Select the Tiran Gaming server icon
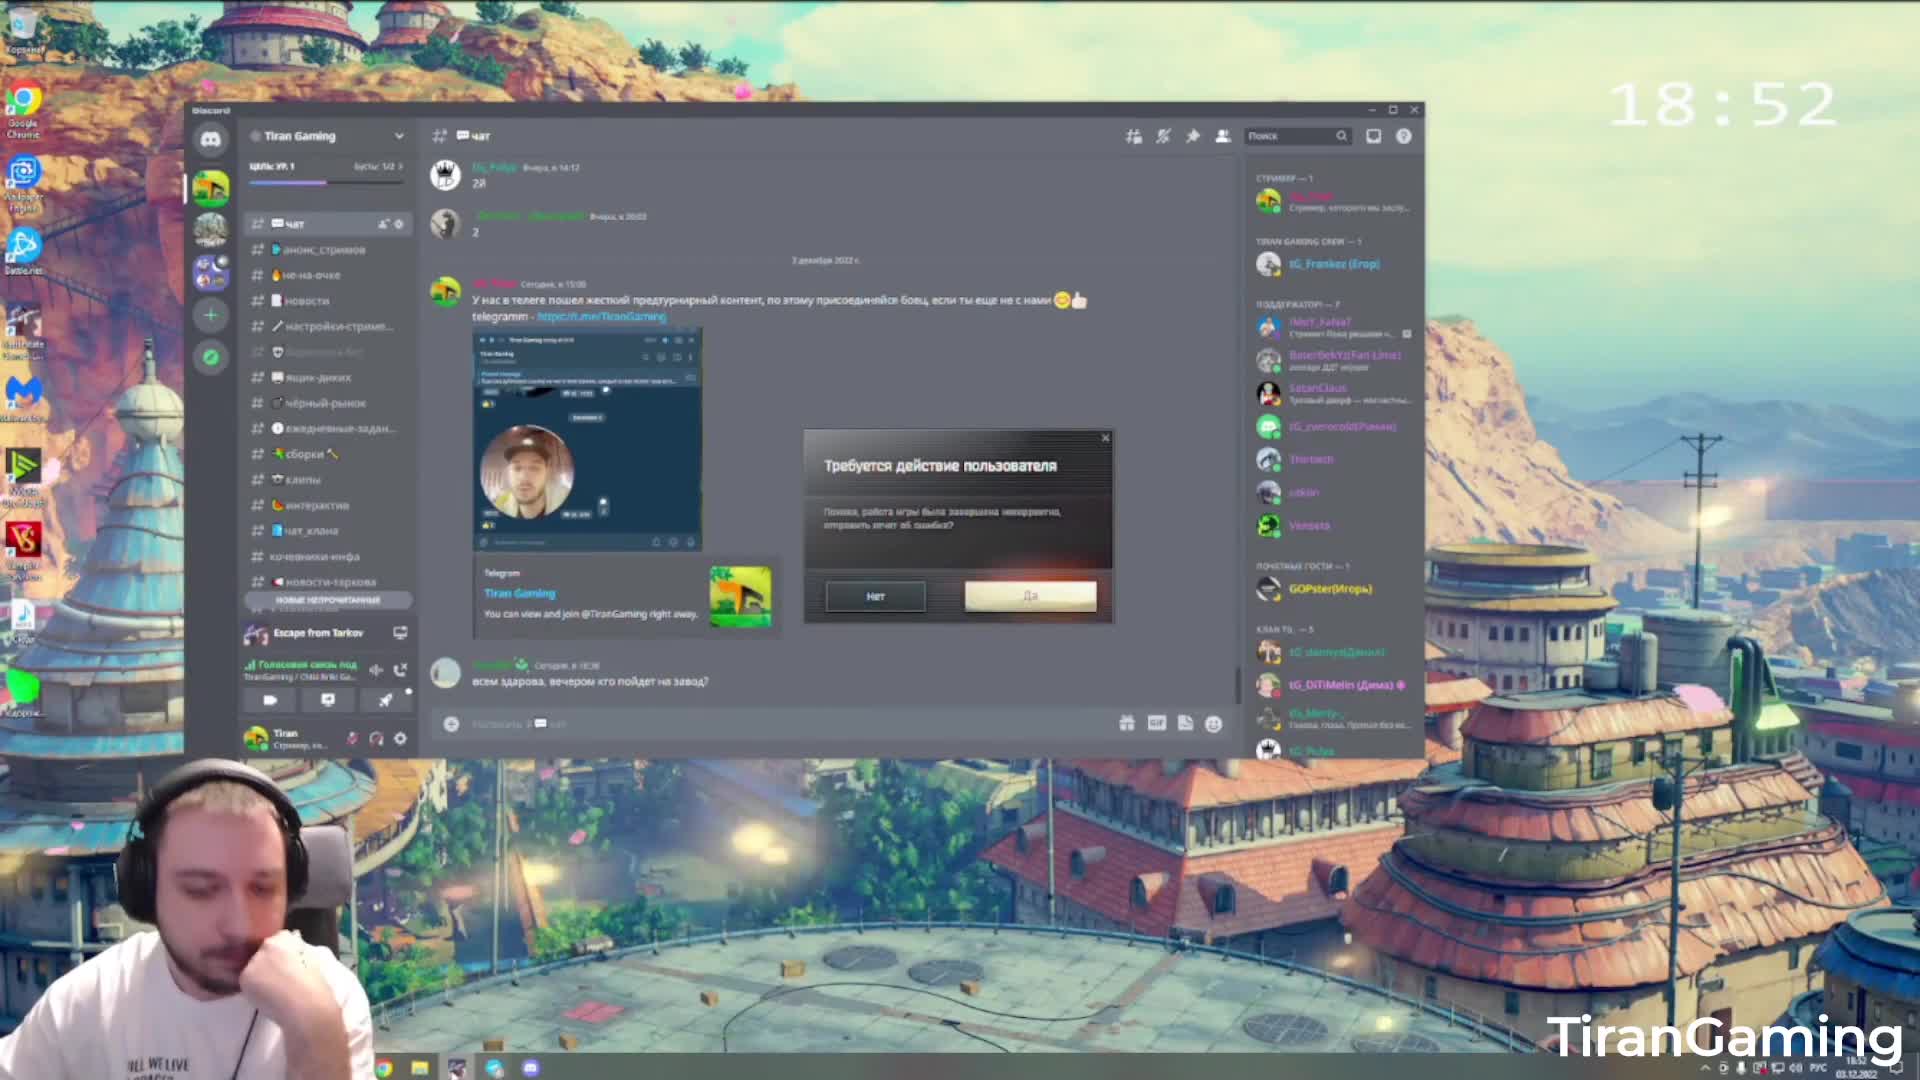The image size is (1920, 1080). tap(210, 187)
